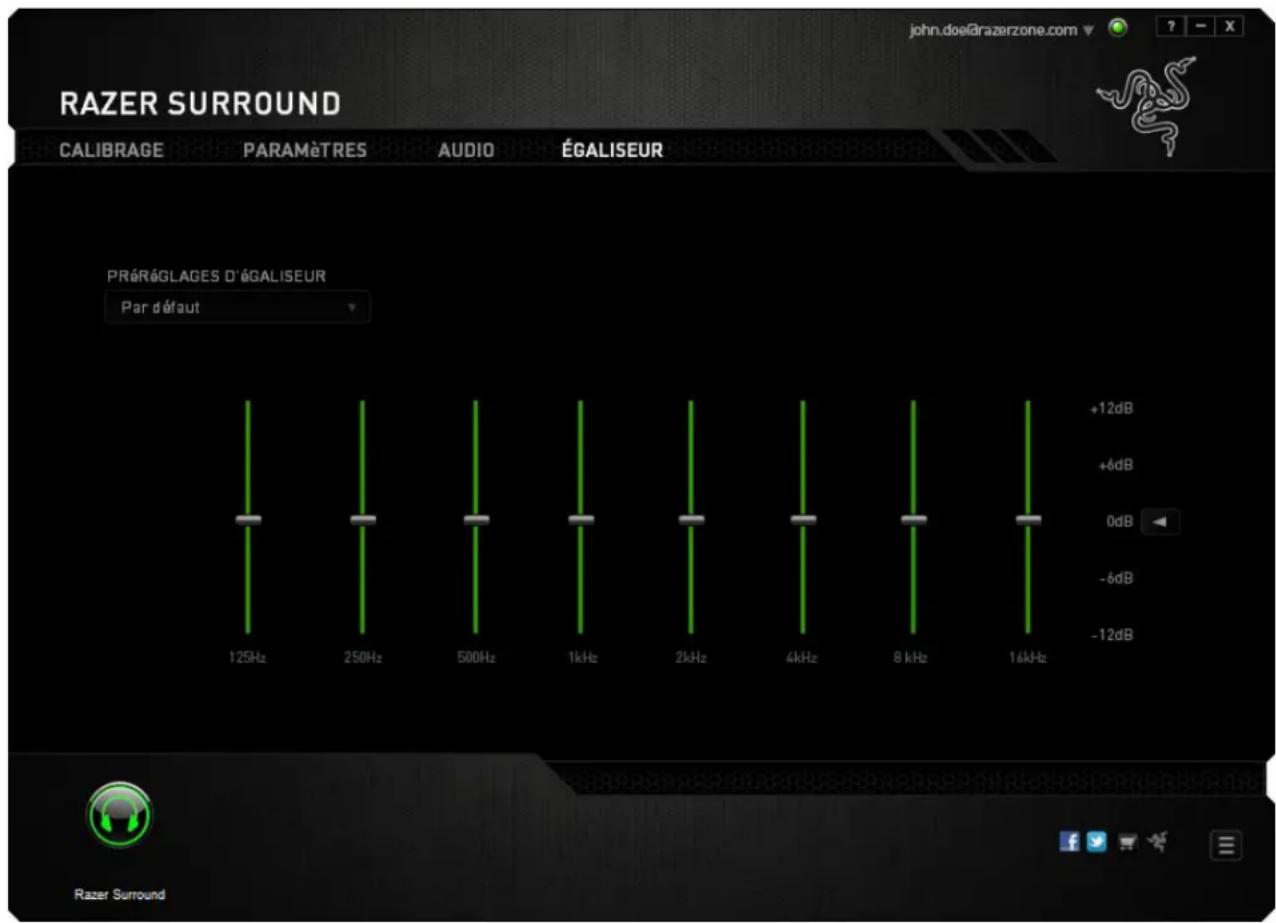Click the 4kHz slider handle
Viewport: 1276px width, 923px height.
point(803,519)
